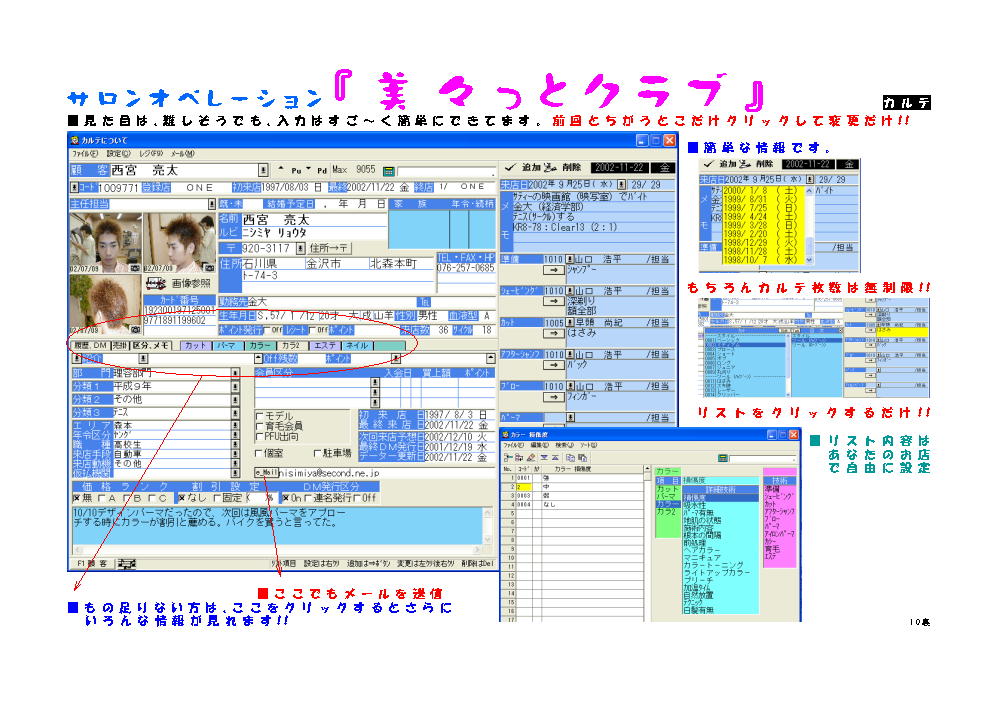Open the 主任担当 dropdown
Image resolution: width=999 pixels, height=706 pixels.
212,204
